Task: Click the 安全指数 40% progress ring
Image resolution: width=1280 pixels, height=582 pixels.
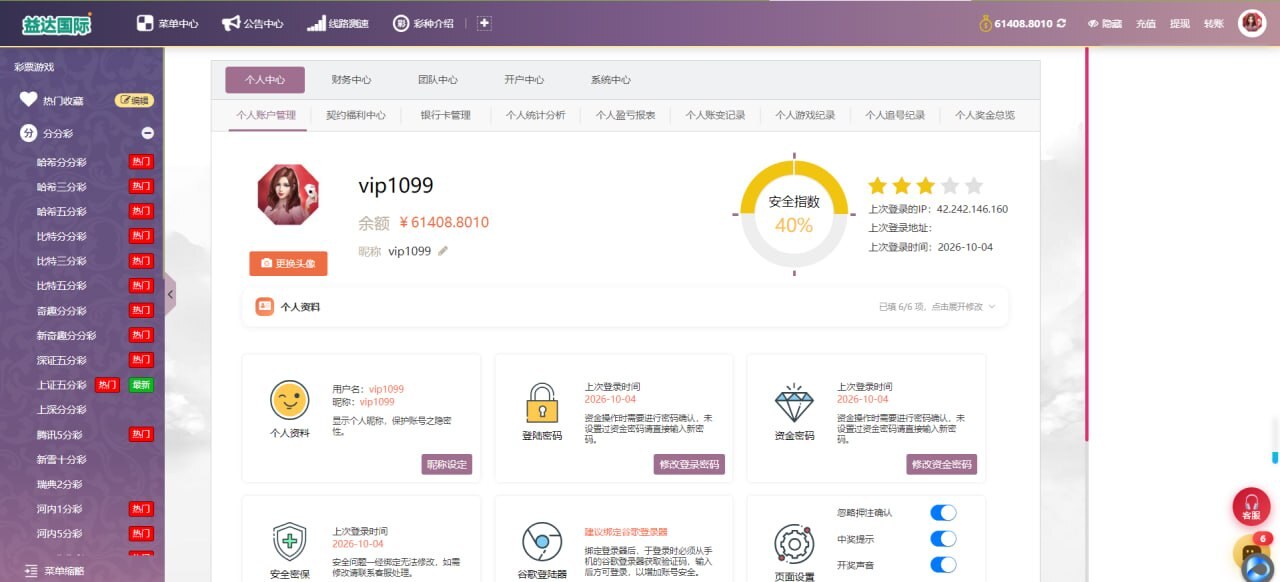Action: pos(794,214)
